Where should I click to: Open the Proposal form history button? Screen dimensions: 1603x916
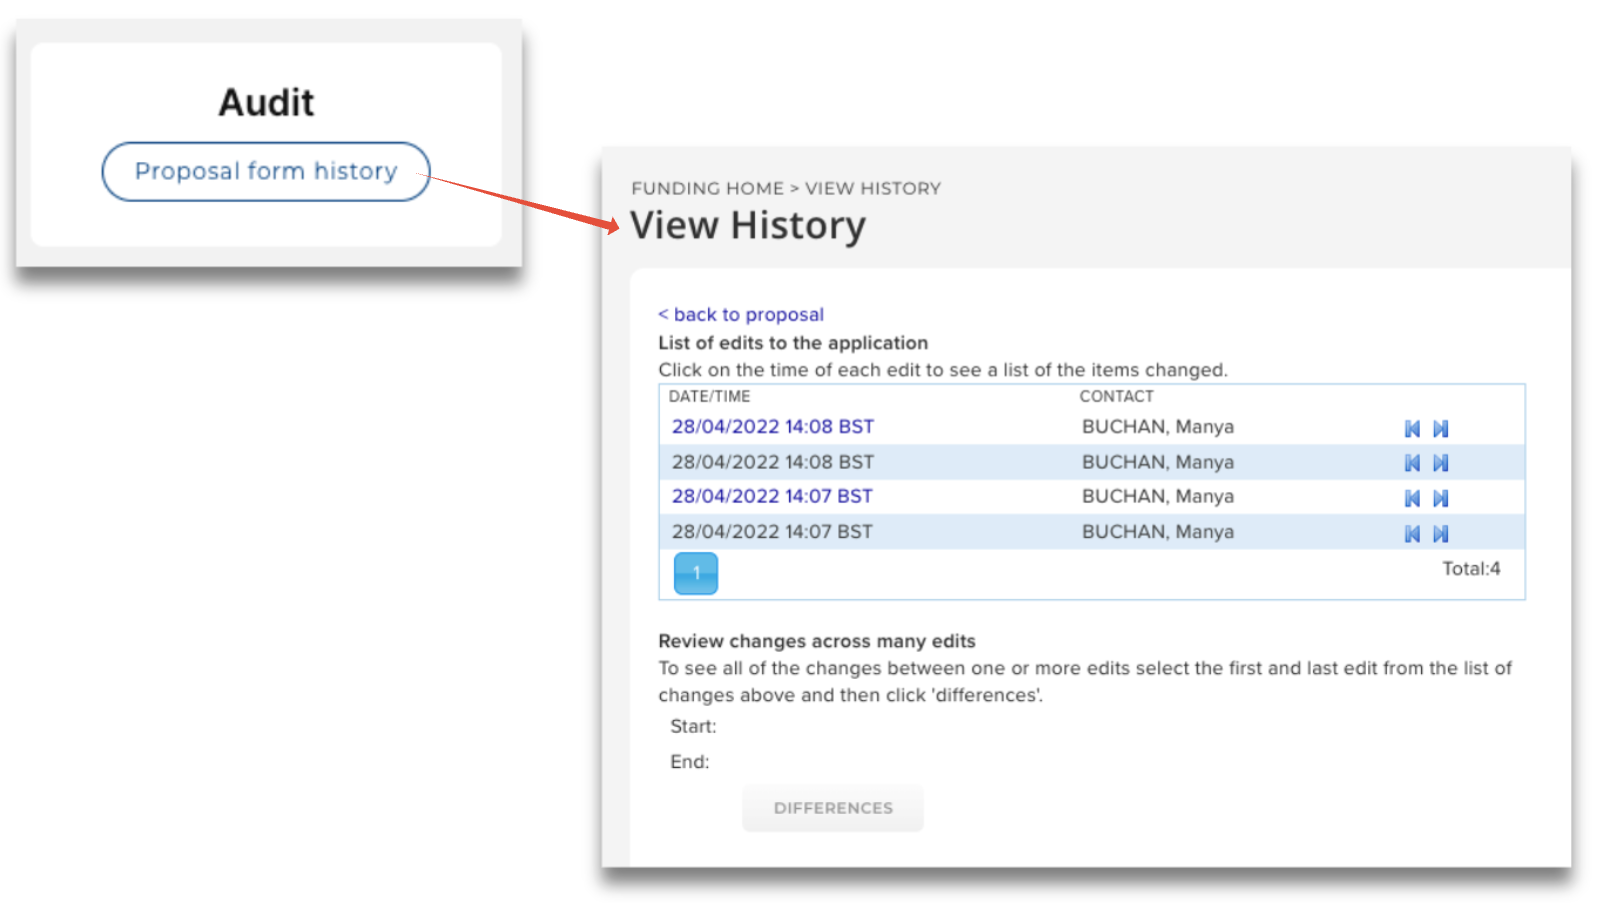(266, 172)
